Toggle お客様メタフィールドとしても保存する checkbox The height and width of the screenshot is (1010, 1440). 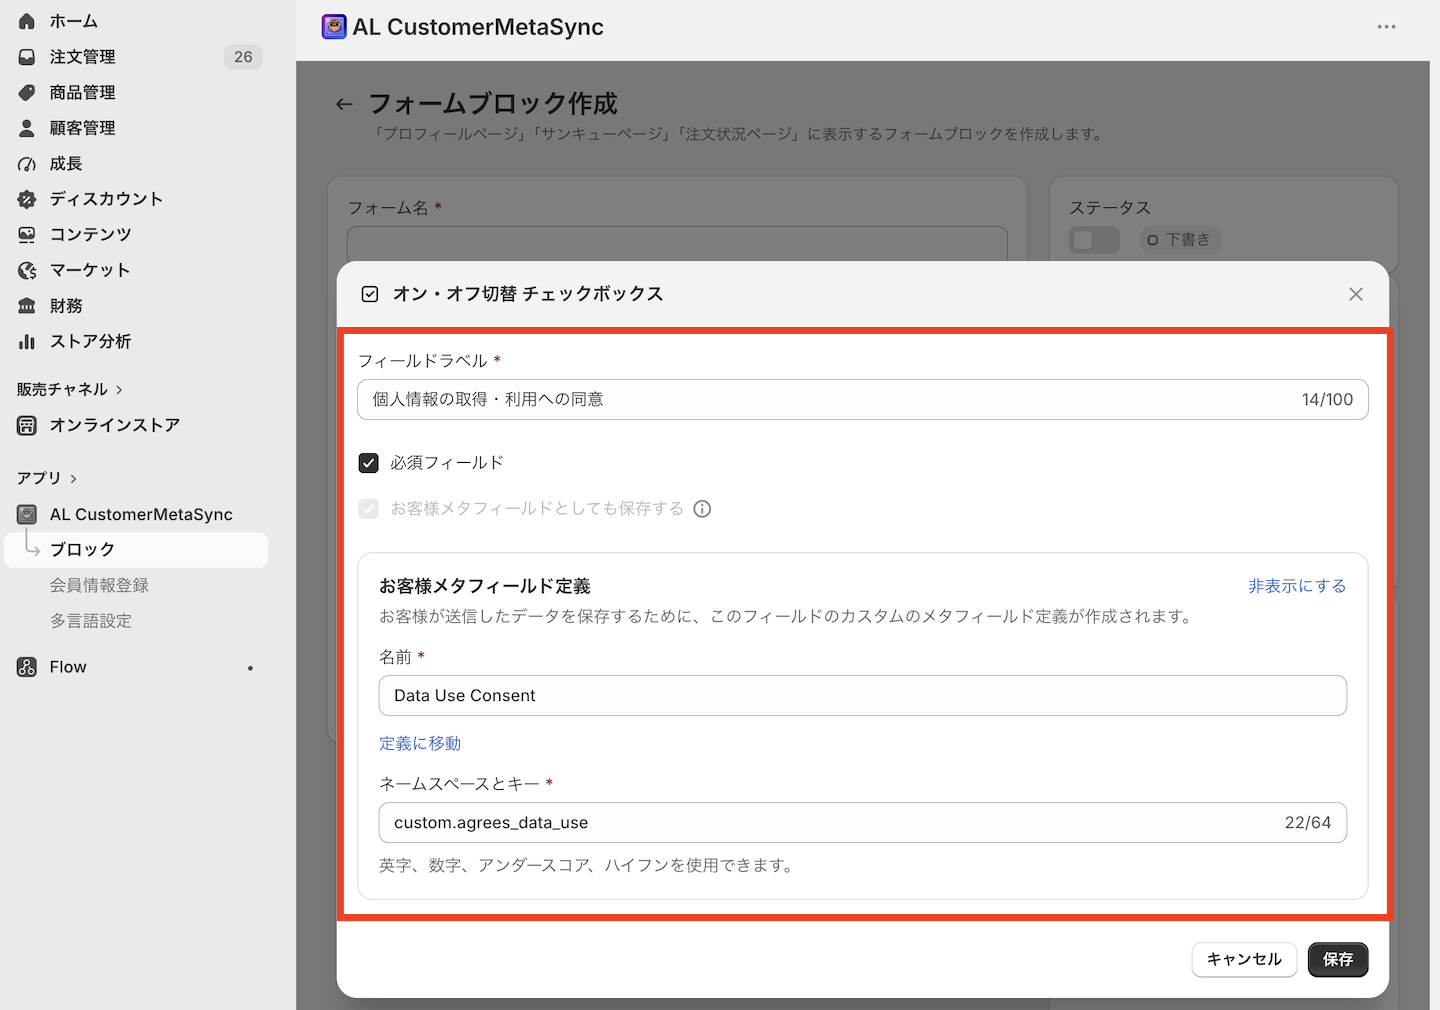(x=369, y=509)
